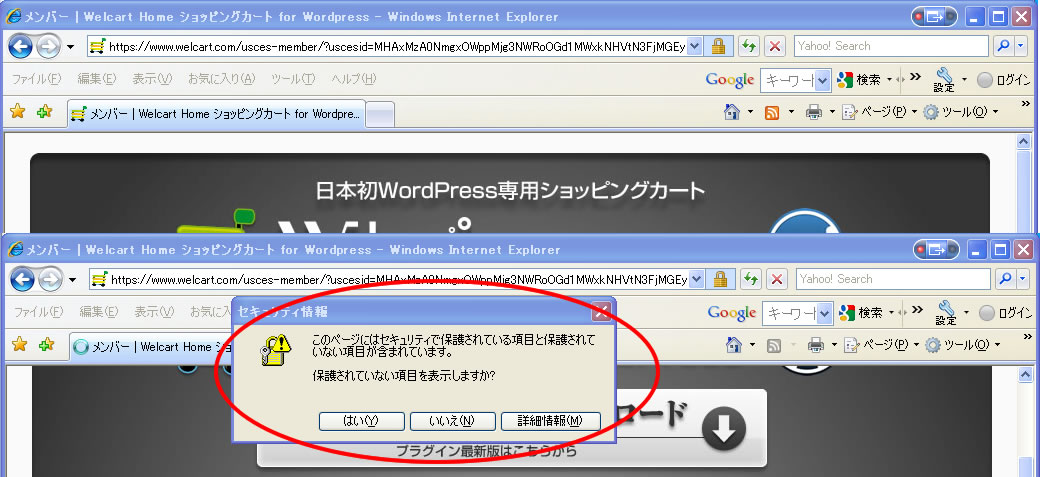1040x477 pixels.
Task: Click はい(Y) in security dialog
Action: pyautogui.click(x=361, y=421)
